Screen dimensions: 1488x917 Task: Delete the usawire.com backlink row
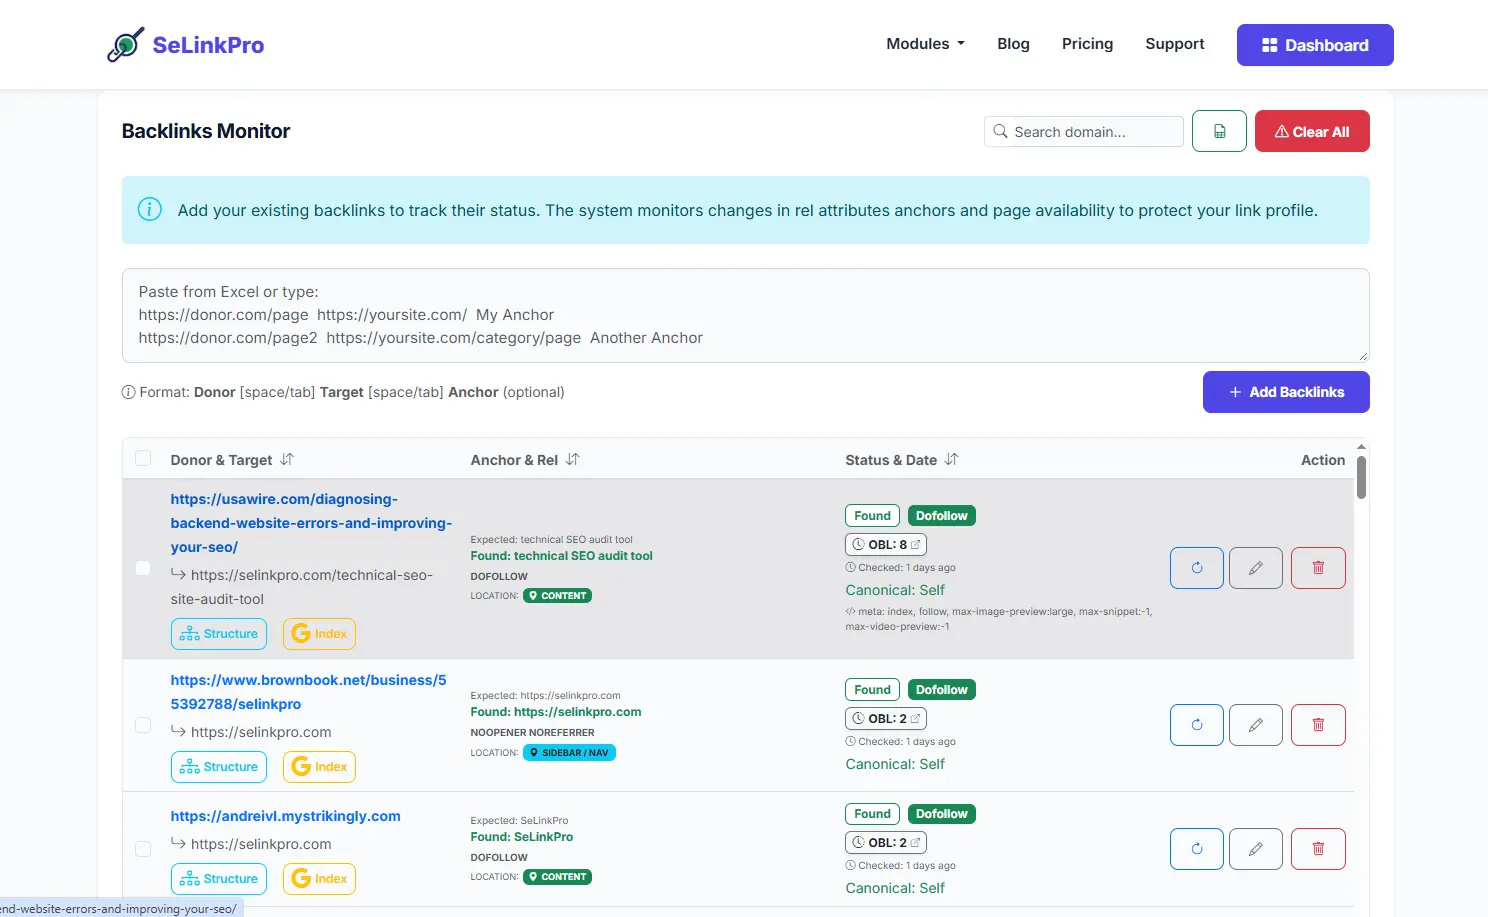point(1318,568)
